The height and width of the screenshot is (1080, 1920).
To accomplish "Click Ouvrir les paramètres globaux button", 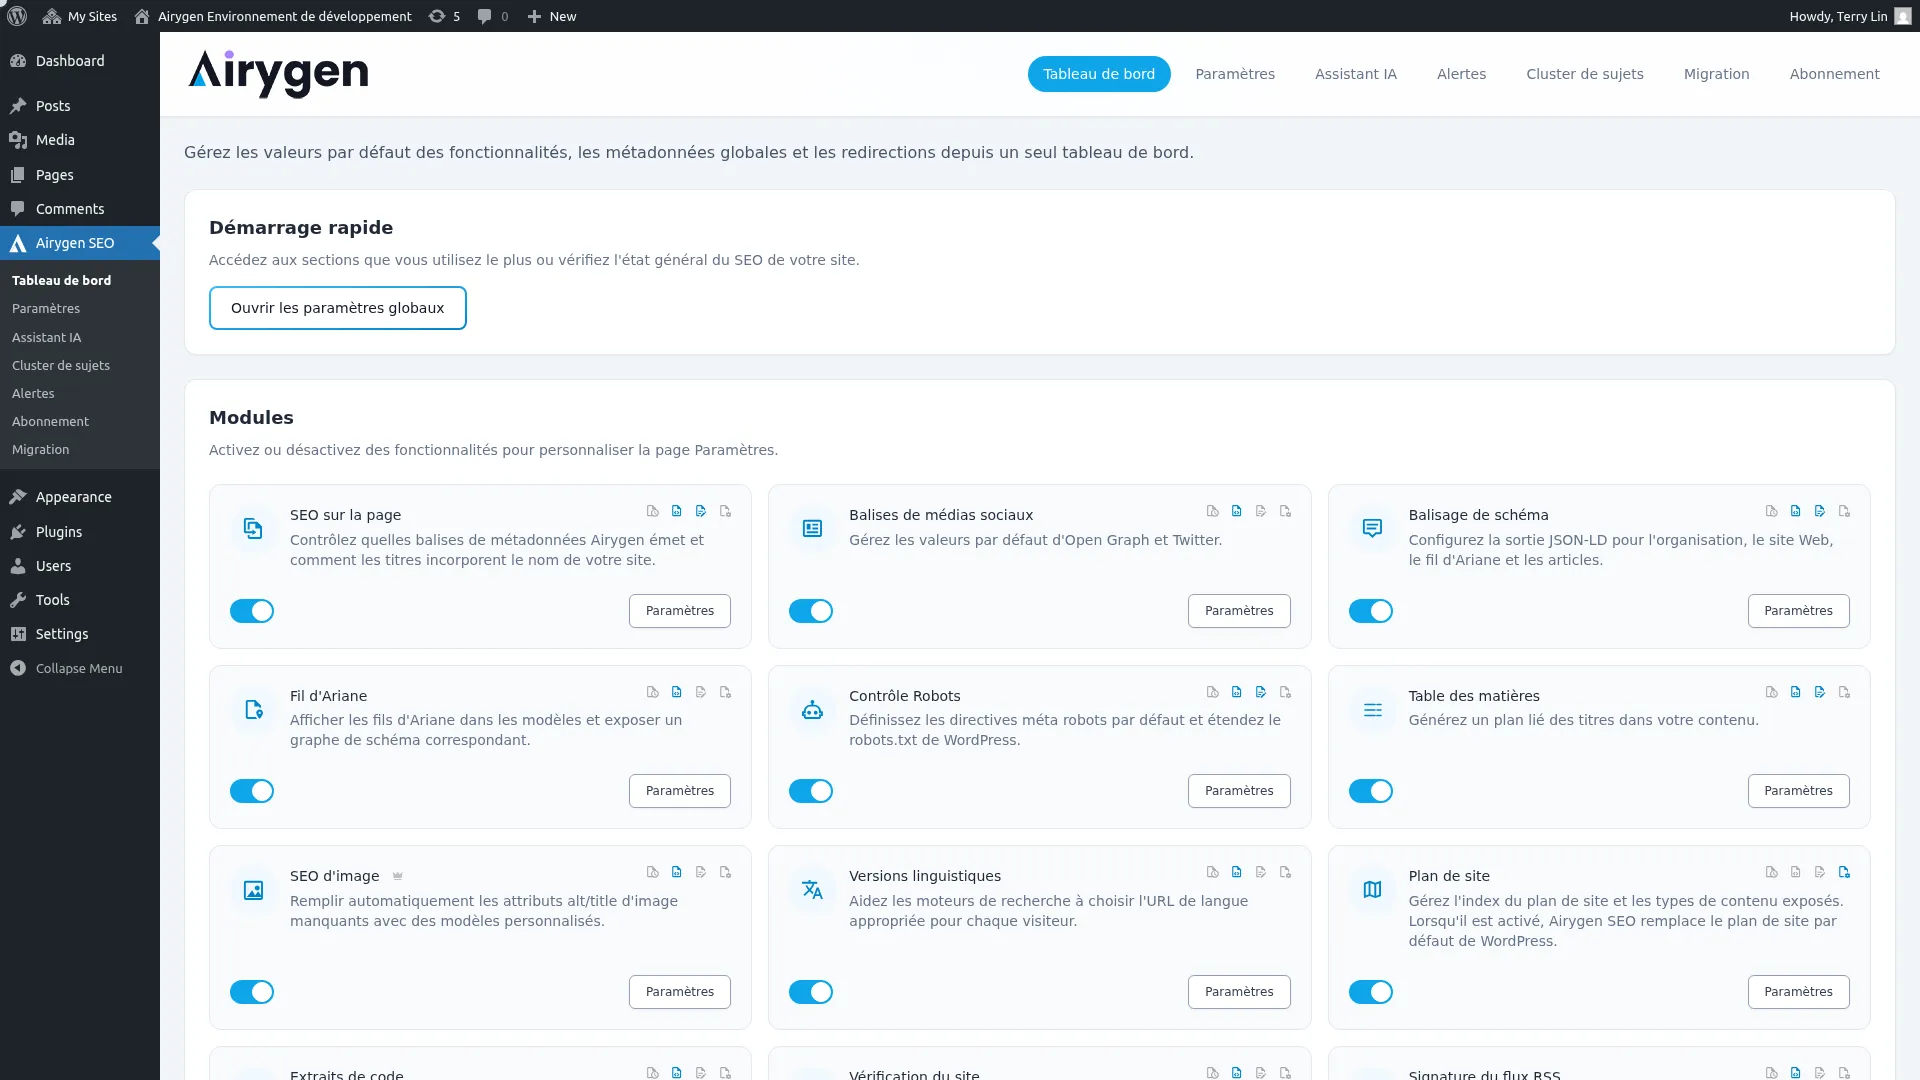I will (x=337, y=308).
